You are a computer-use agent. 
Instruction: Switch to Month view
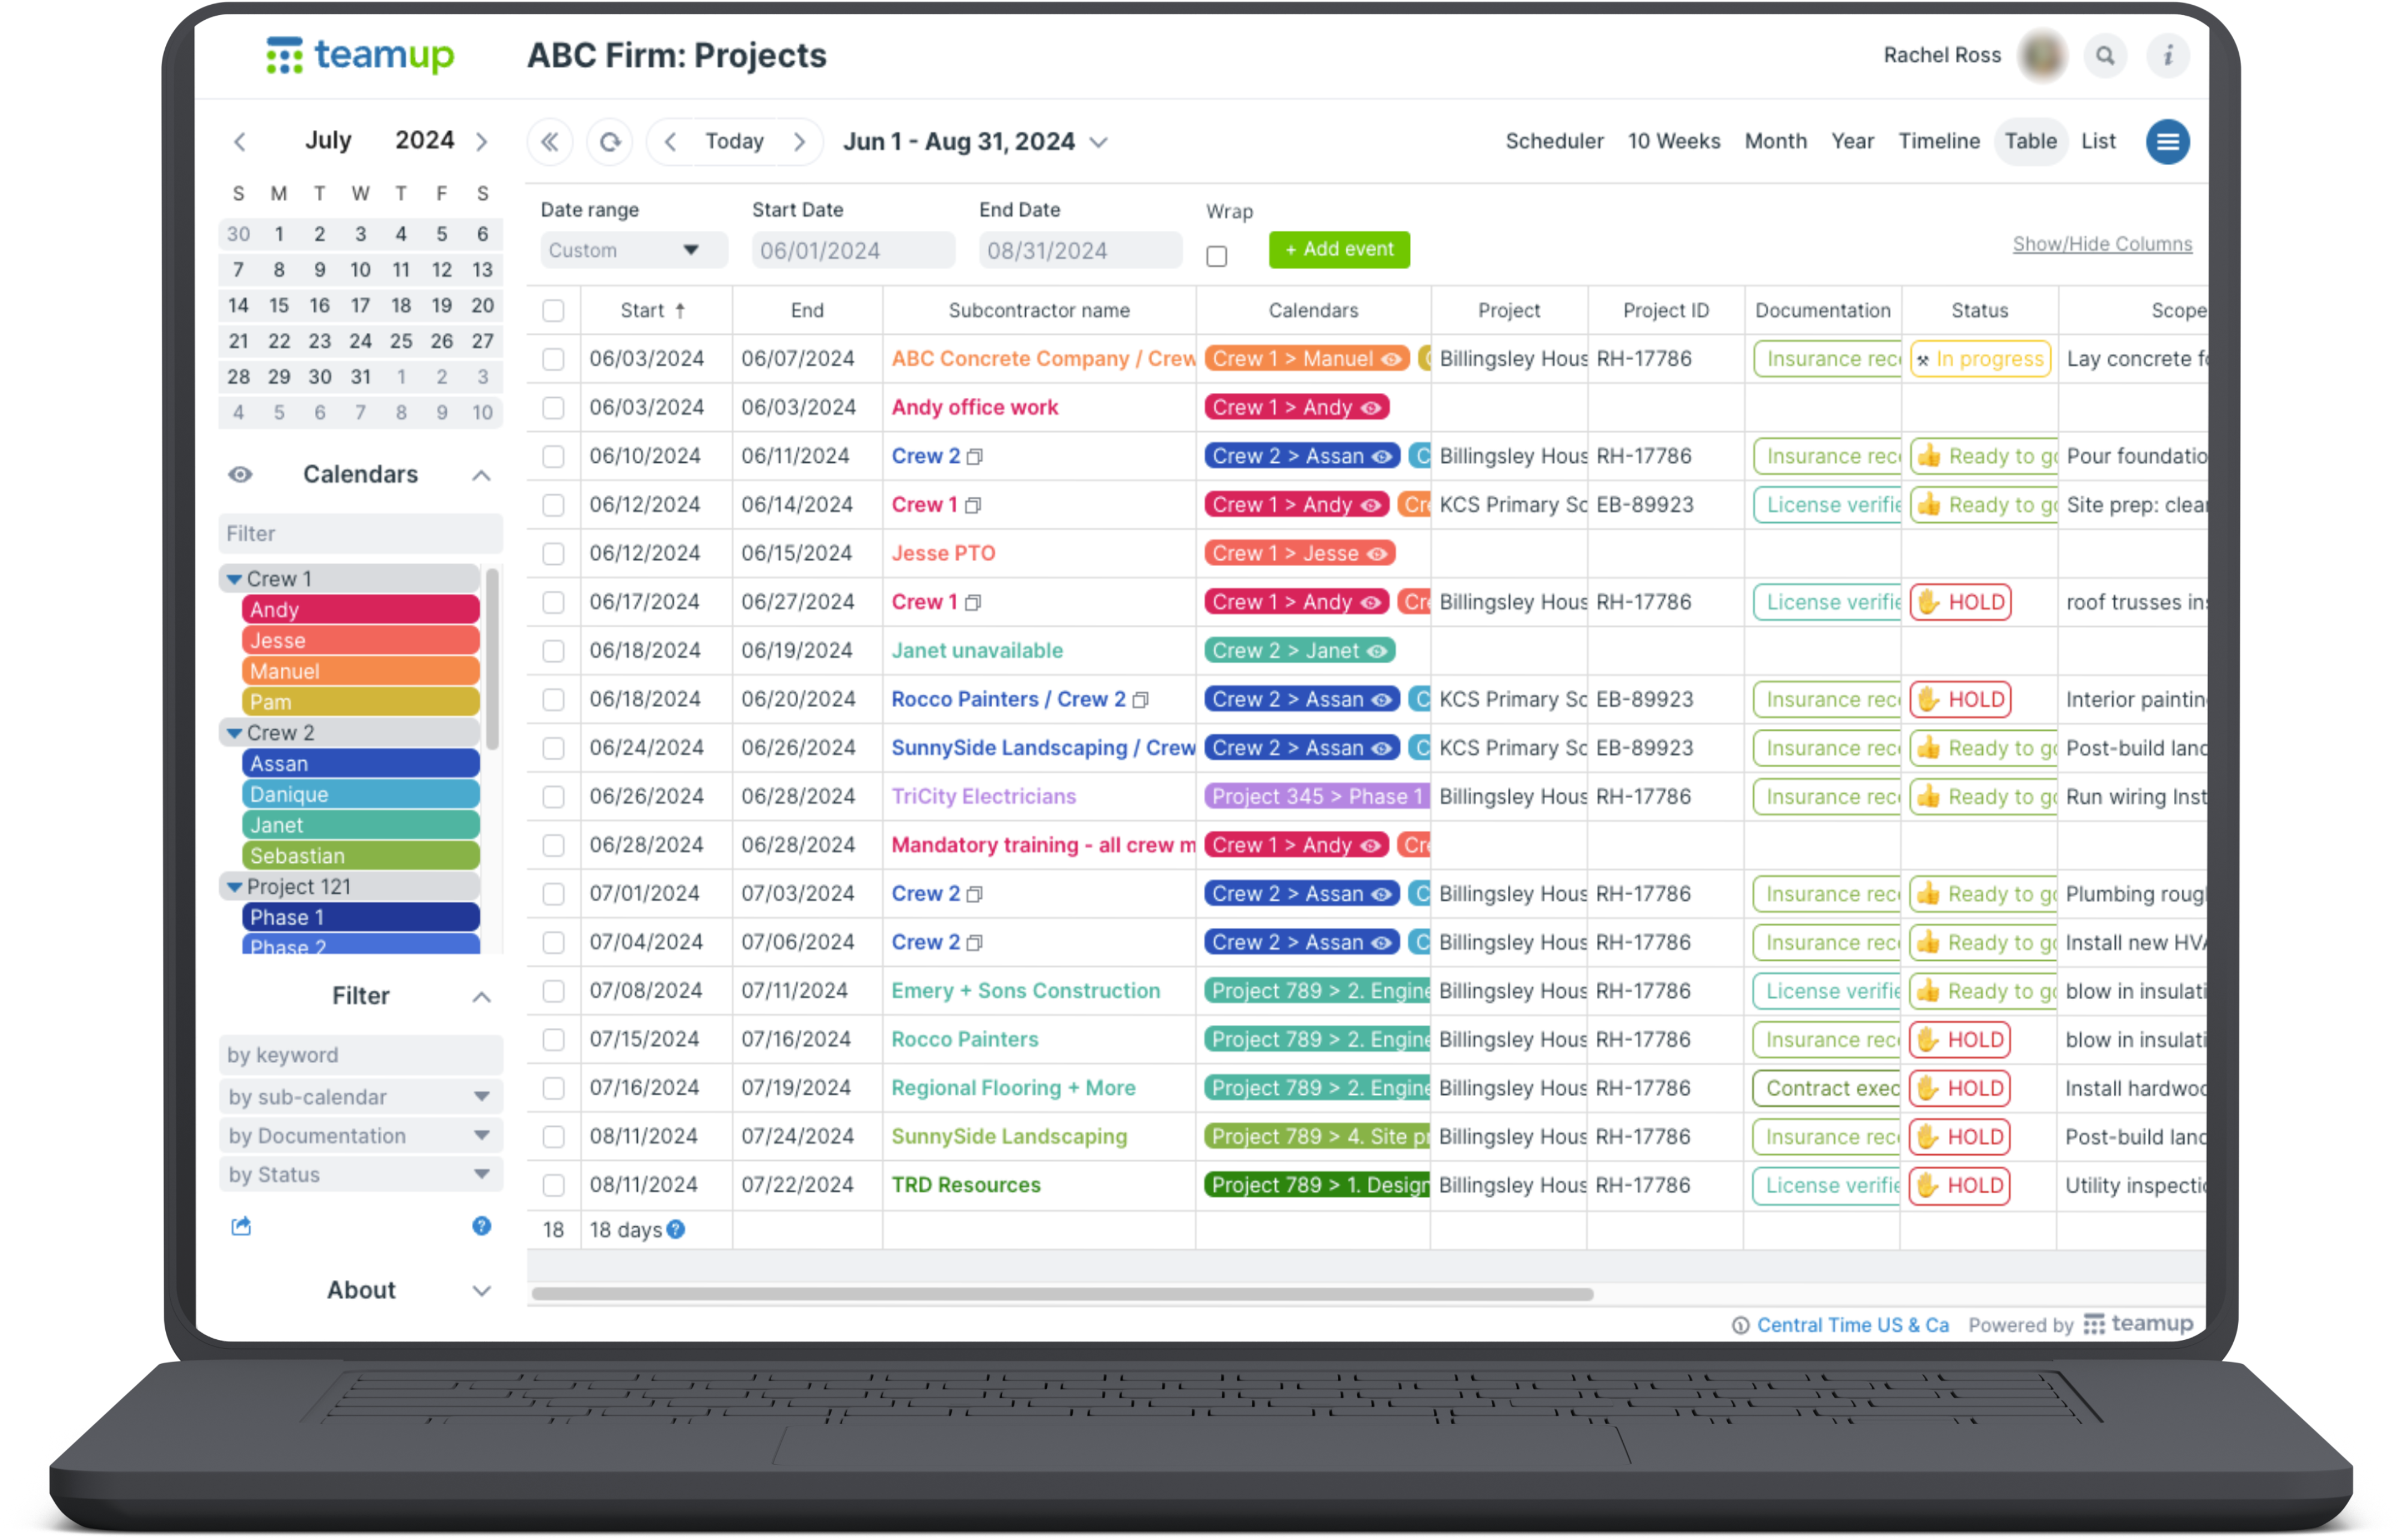(1775, 142)
